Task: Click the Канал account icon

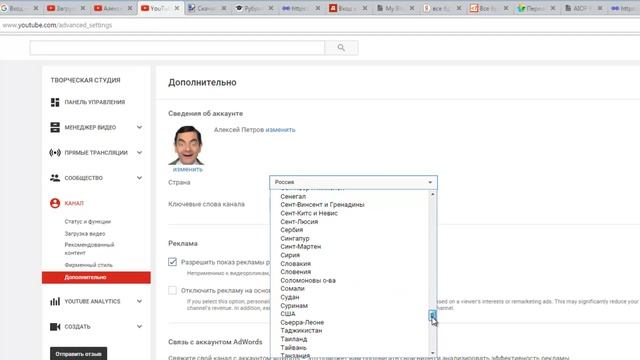Action: 55,203
